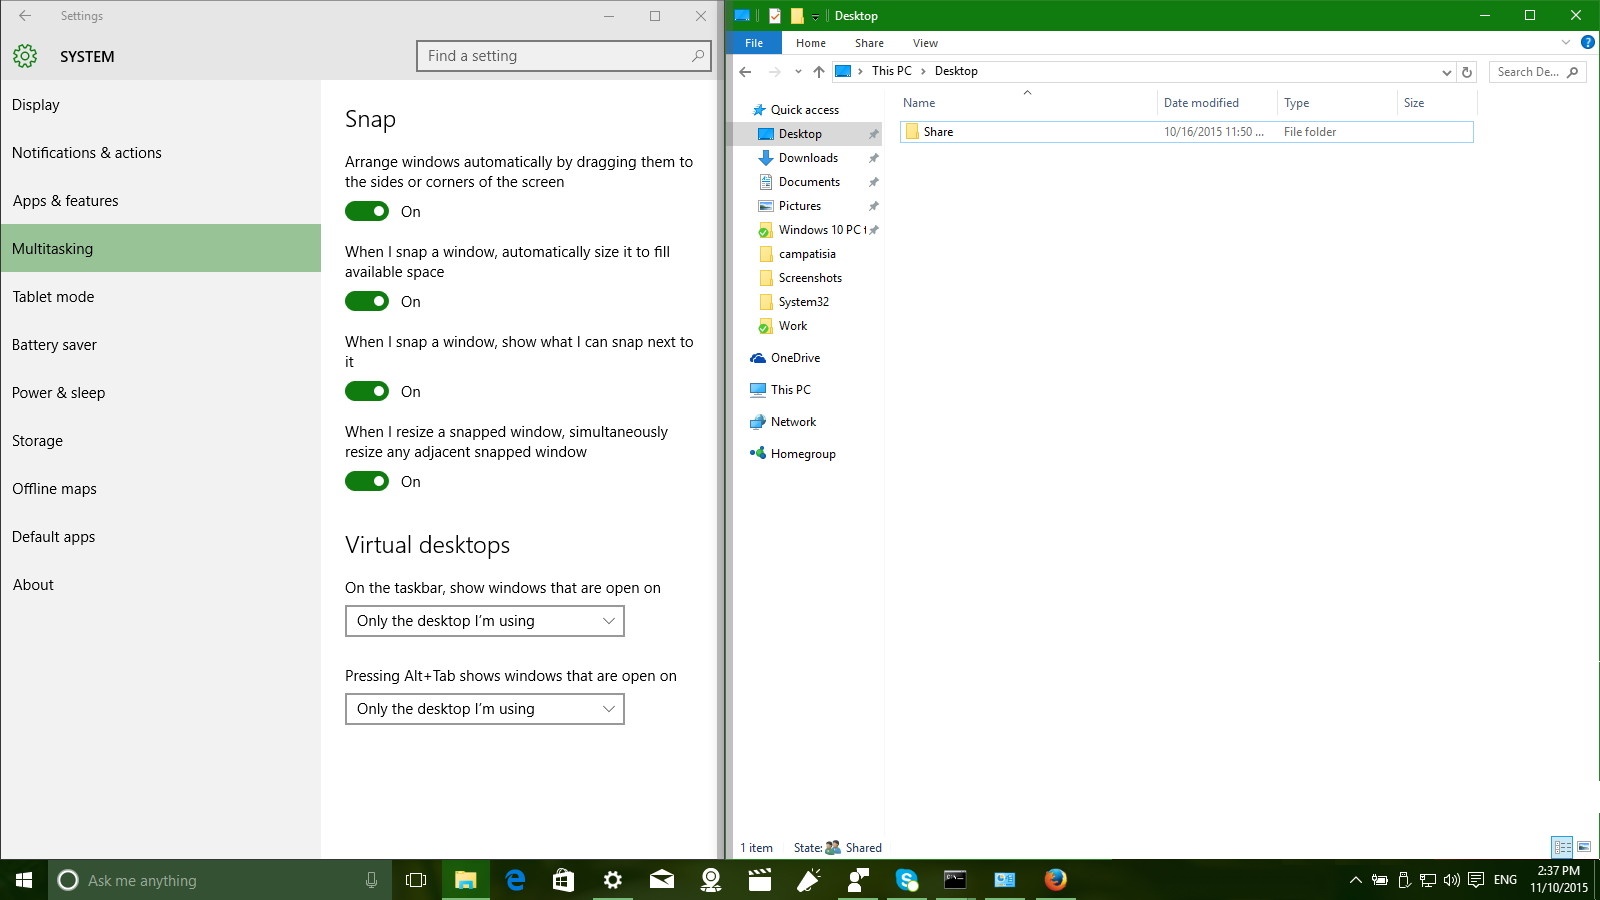Select the Share folder in file list

[x=1186, y=132]
